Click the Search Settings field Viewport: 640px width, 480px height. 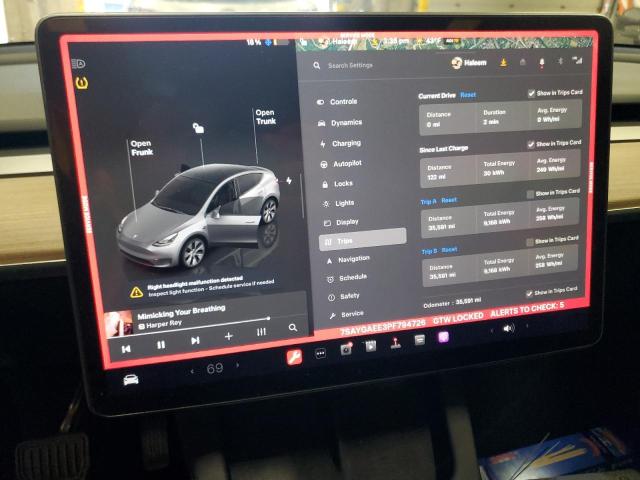click(x=350, y=65)
